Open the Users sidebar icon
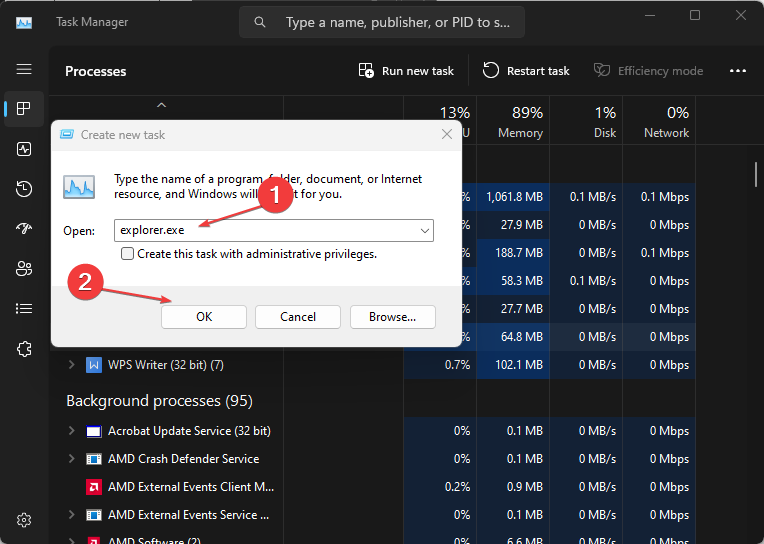This screenshot has height=544, width=764. [24, 269]
